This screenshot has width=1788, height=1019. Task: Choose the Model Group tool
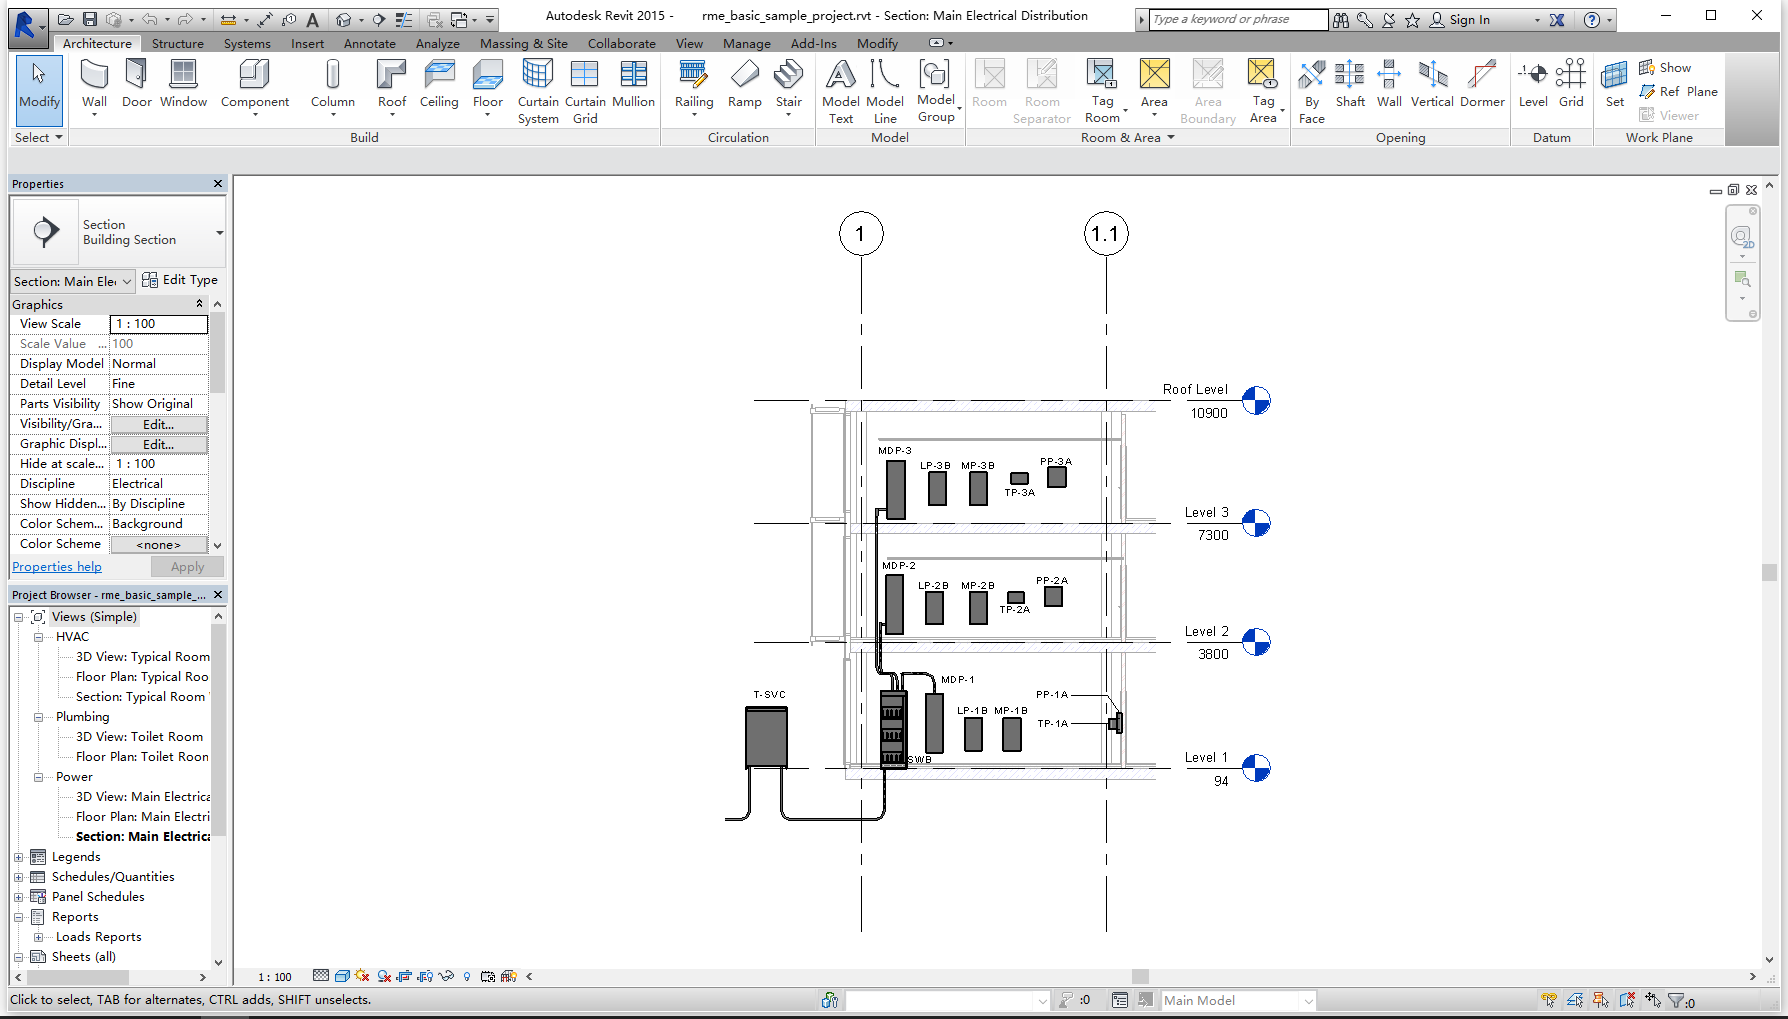coord(936,91)
